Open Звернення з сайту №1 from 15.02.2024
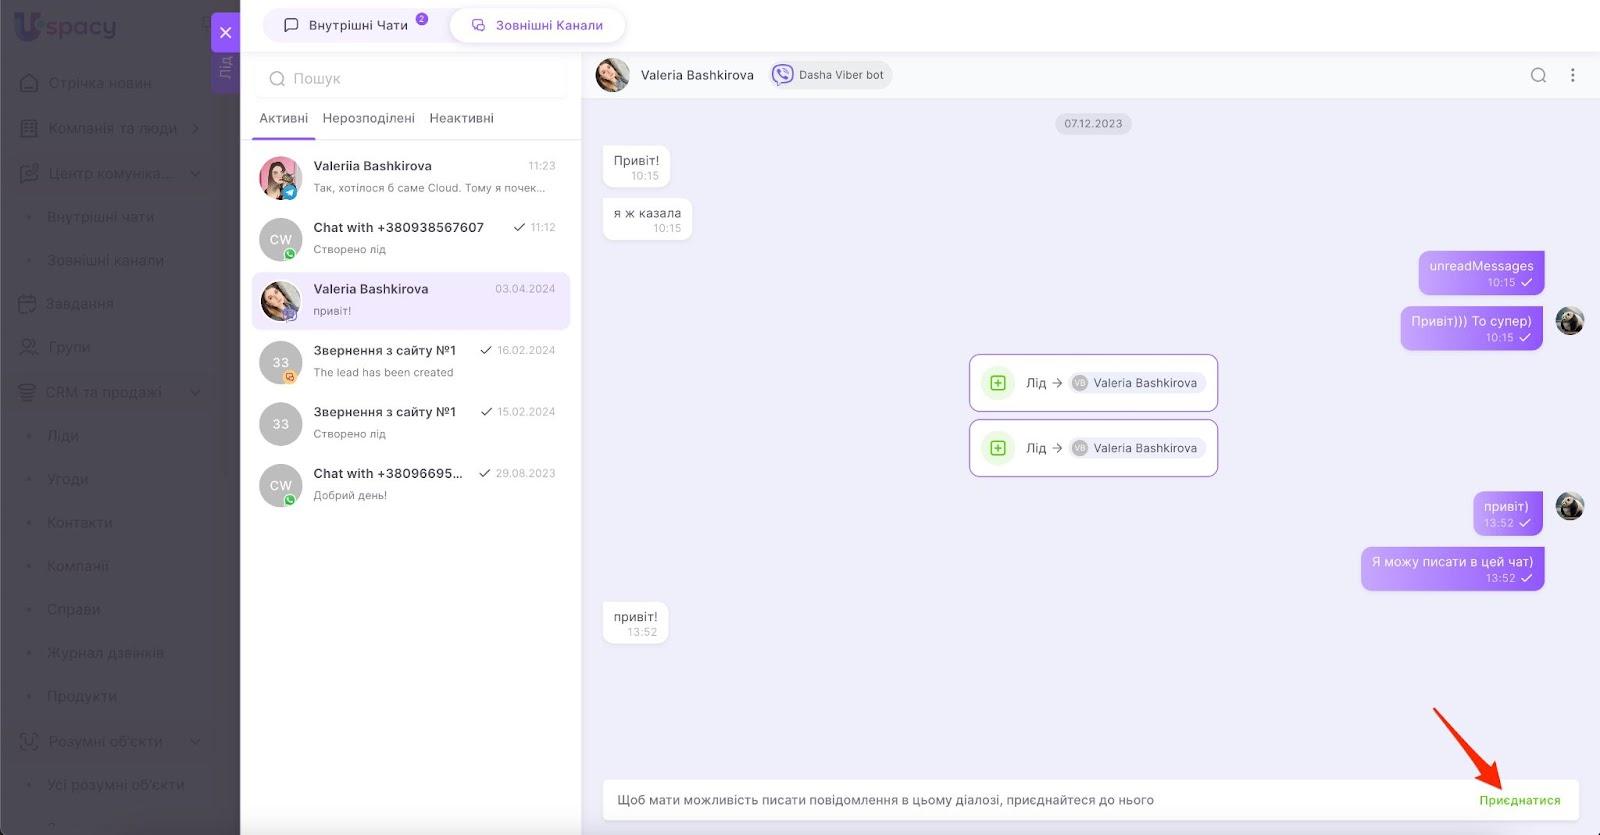Viewport: 1600px width, 835px height. pyautogui.click(x=411, y=424)
